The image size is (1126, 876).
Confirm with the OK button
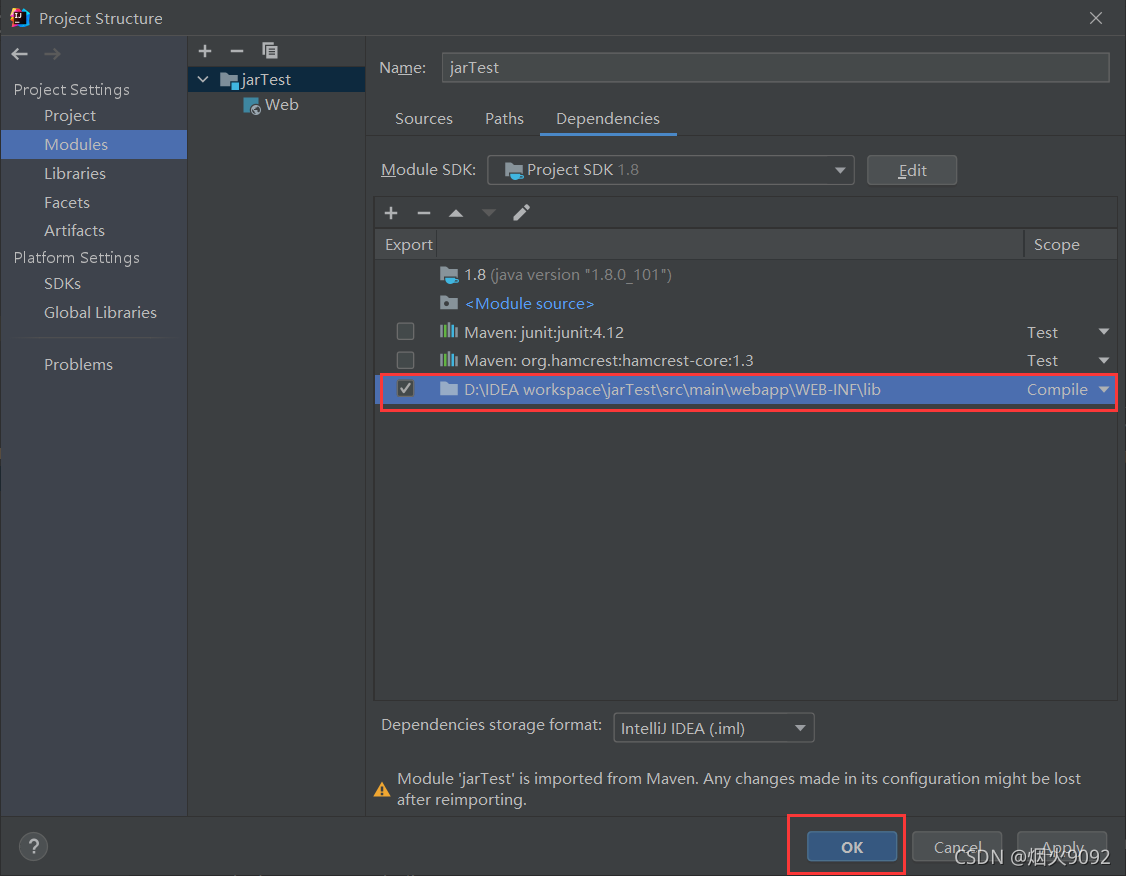pyautogui.click(x=852, y=847)
